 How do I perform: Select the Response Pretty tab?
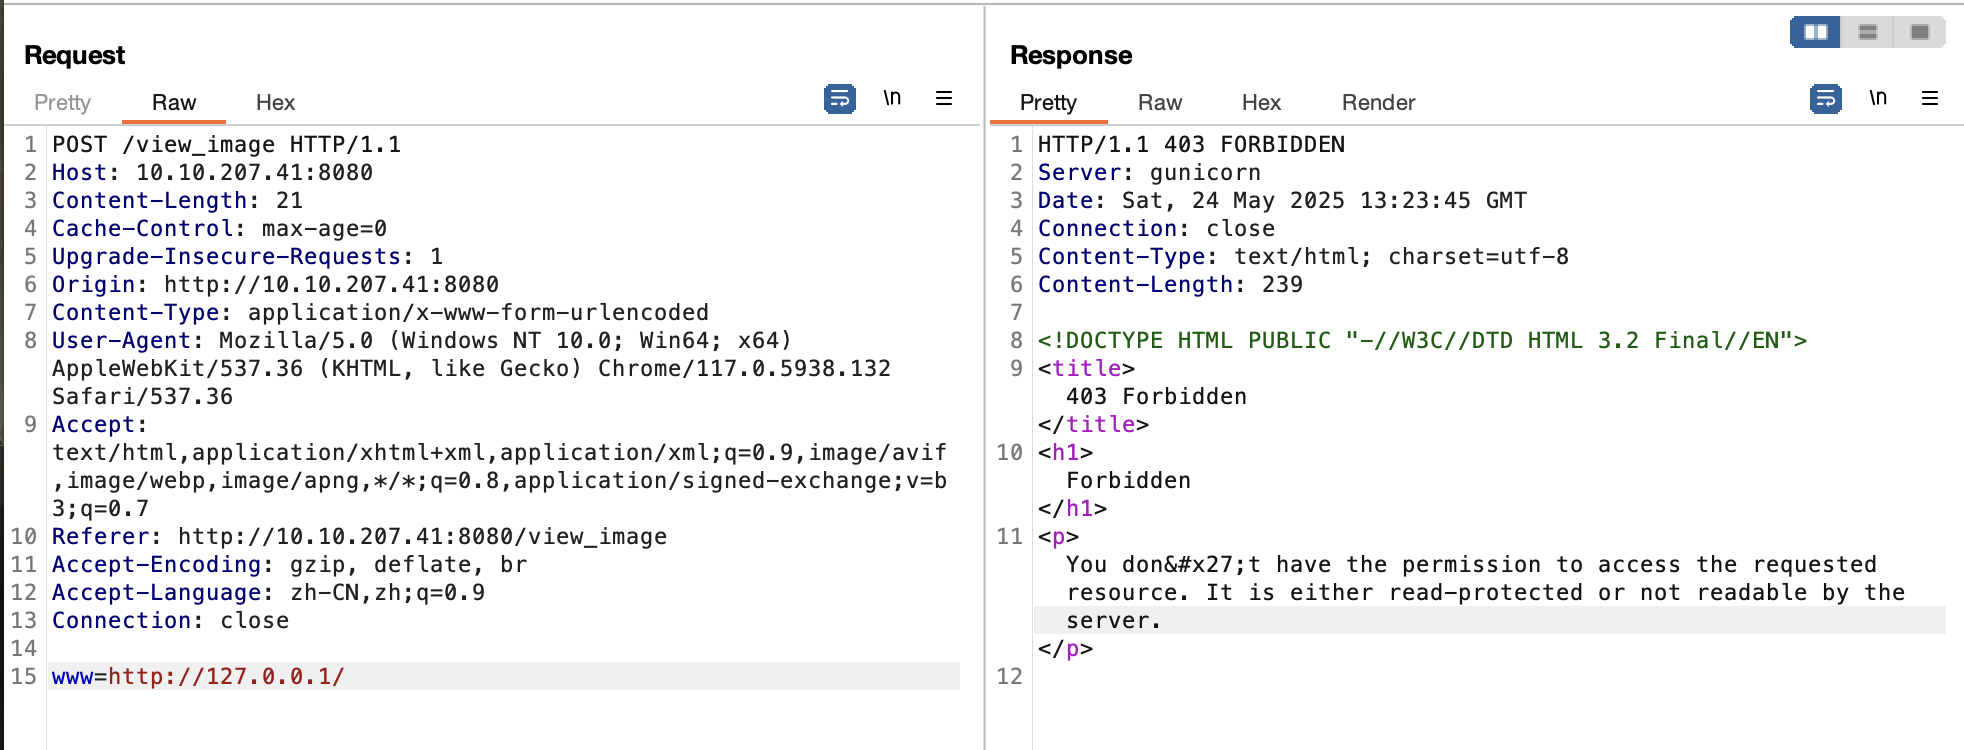1048,103
